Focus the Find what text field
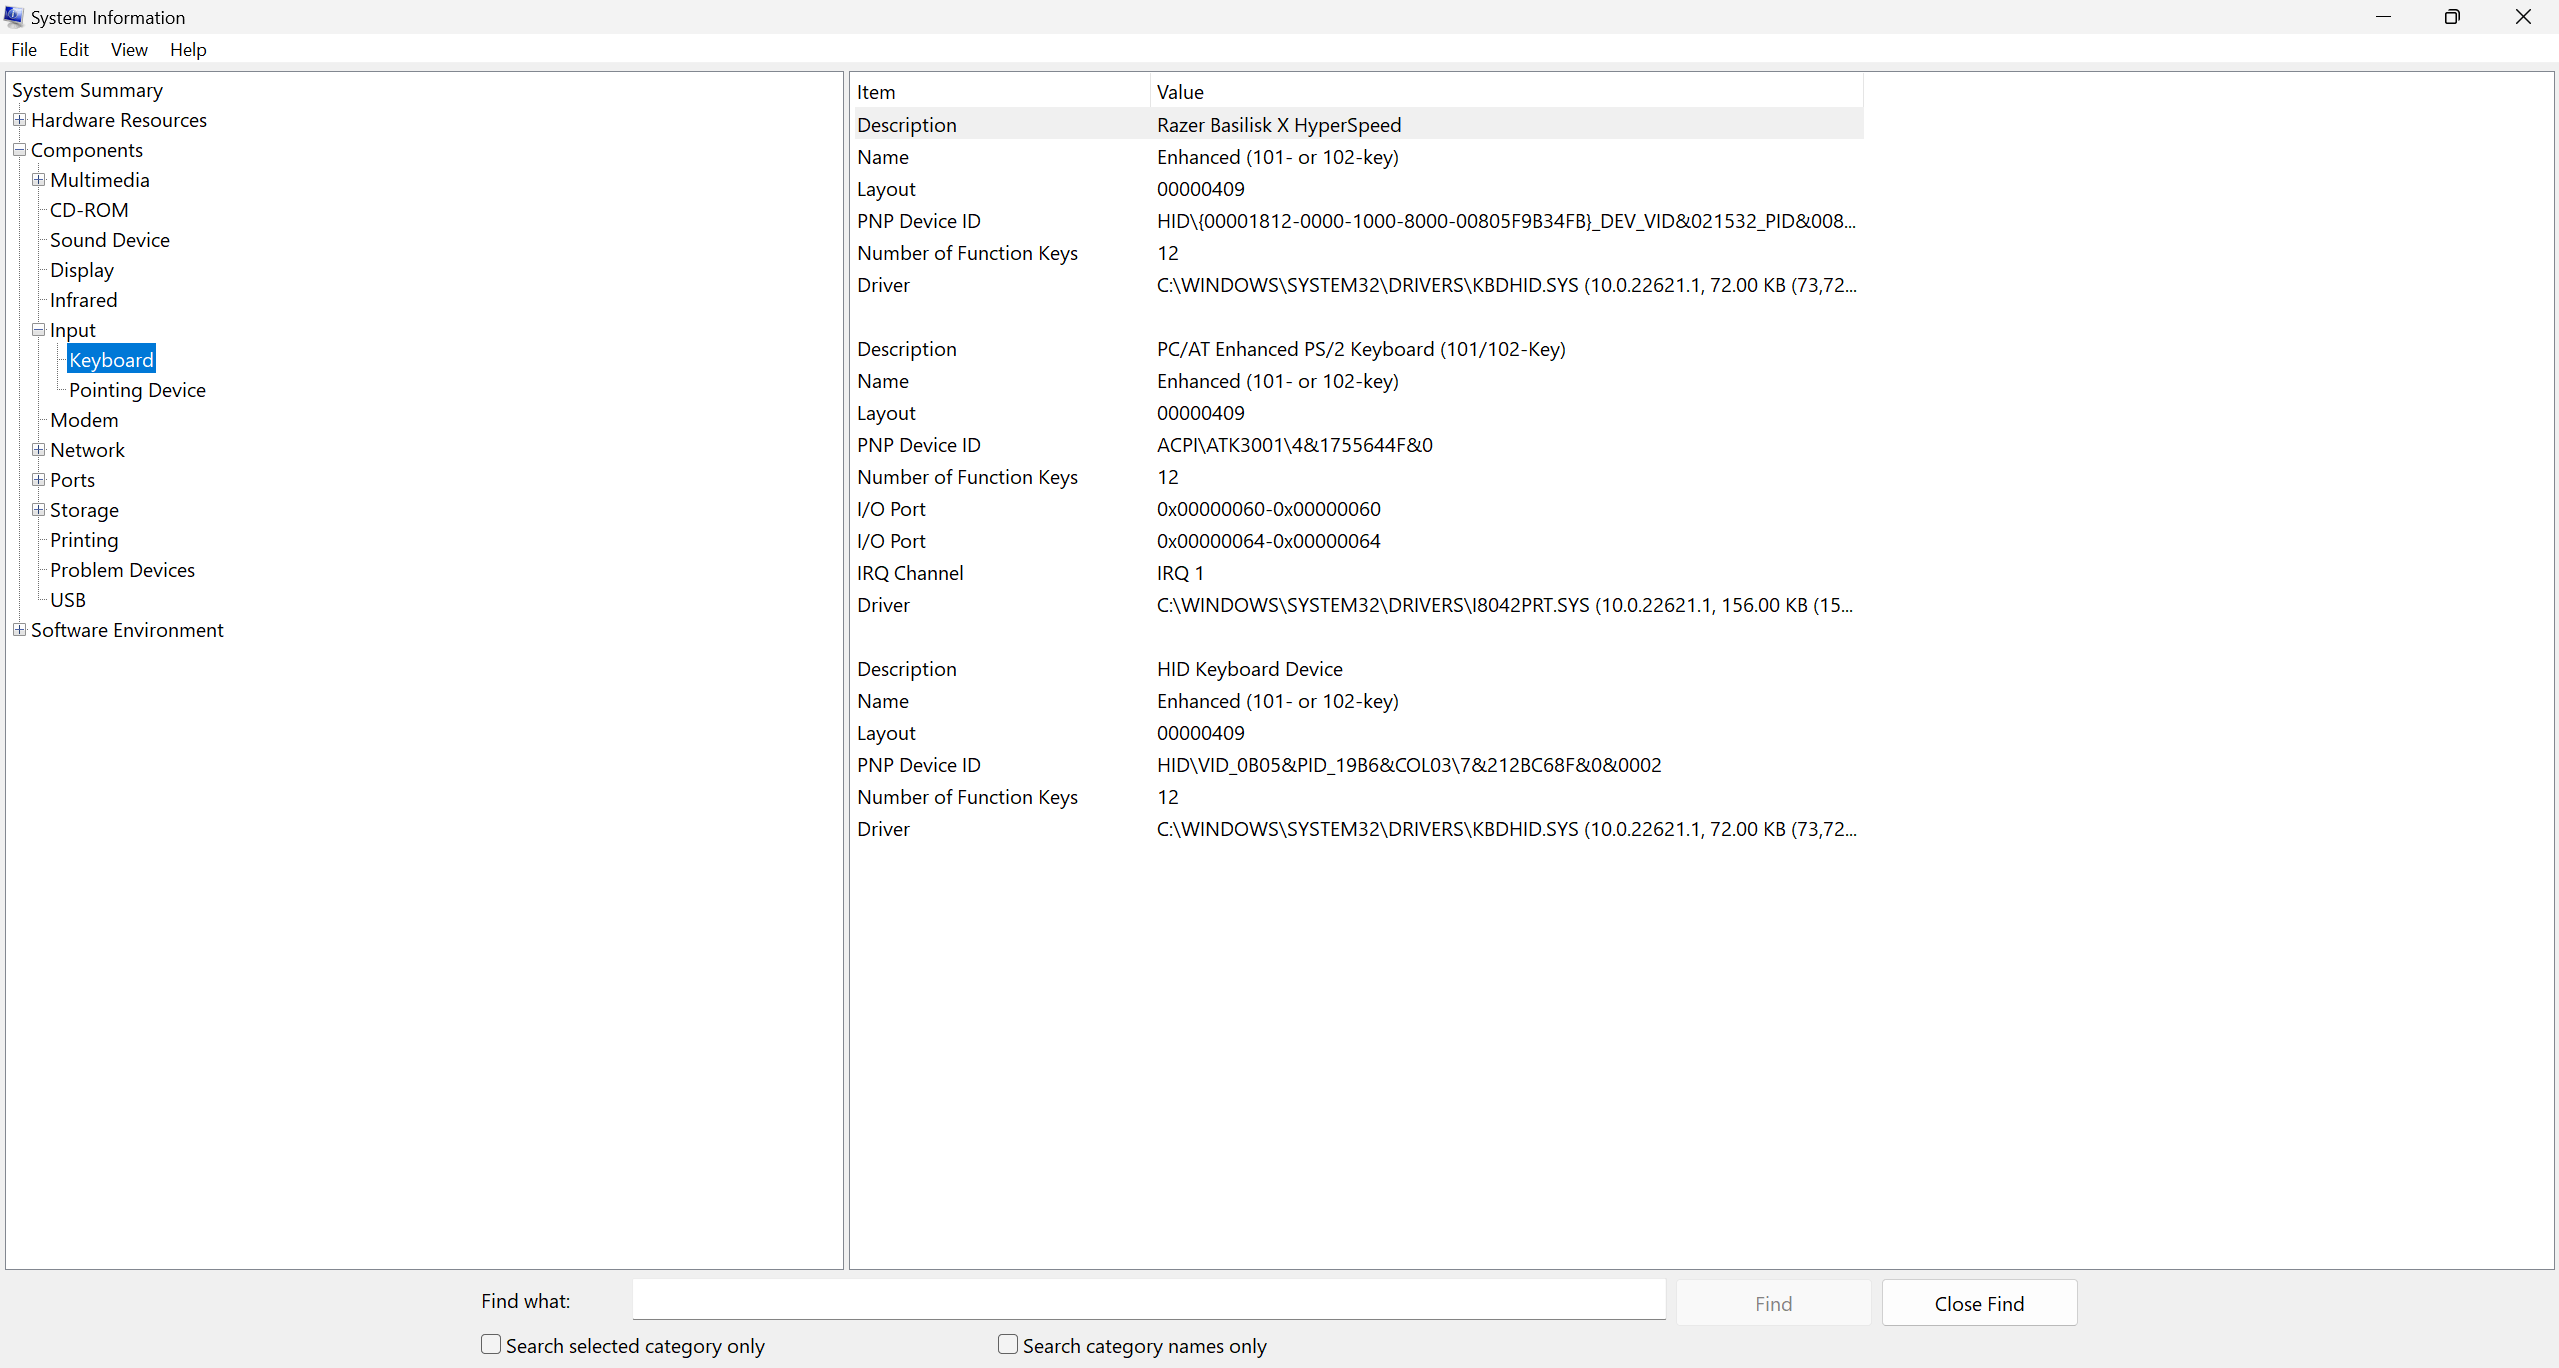 click(x=1149, y=1300)
